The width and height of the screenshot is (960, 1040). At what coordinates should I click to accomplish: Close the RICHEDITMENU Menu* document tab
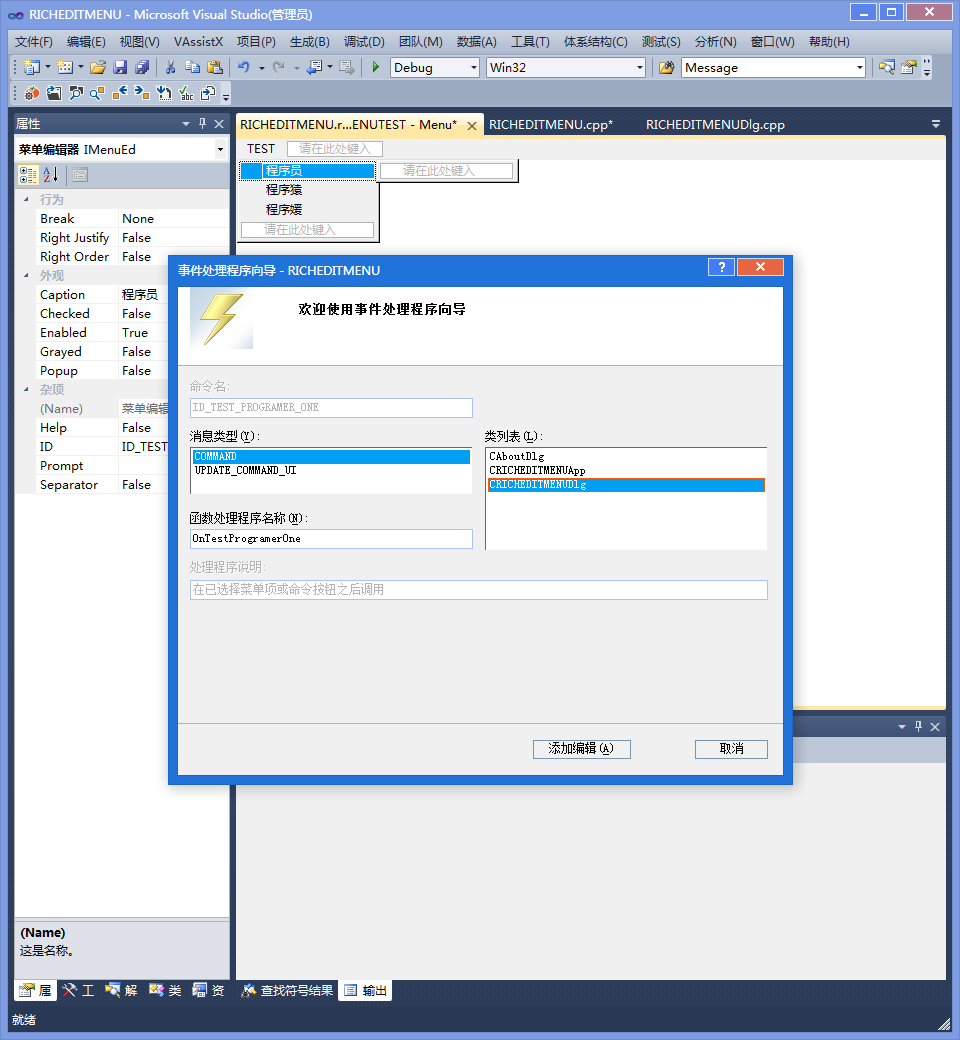pos(472,125)
